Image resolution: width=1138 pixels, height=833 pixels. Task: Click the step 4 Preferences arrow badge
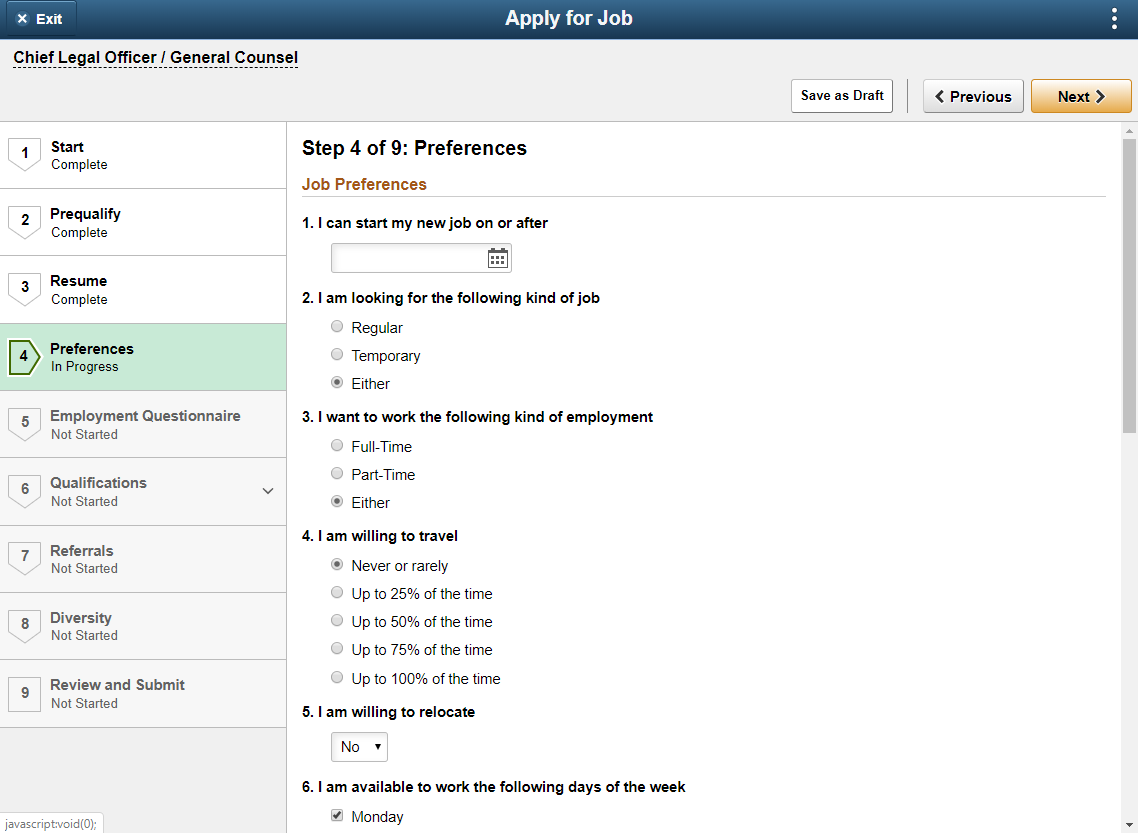25,356
